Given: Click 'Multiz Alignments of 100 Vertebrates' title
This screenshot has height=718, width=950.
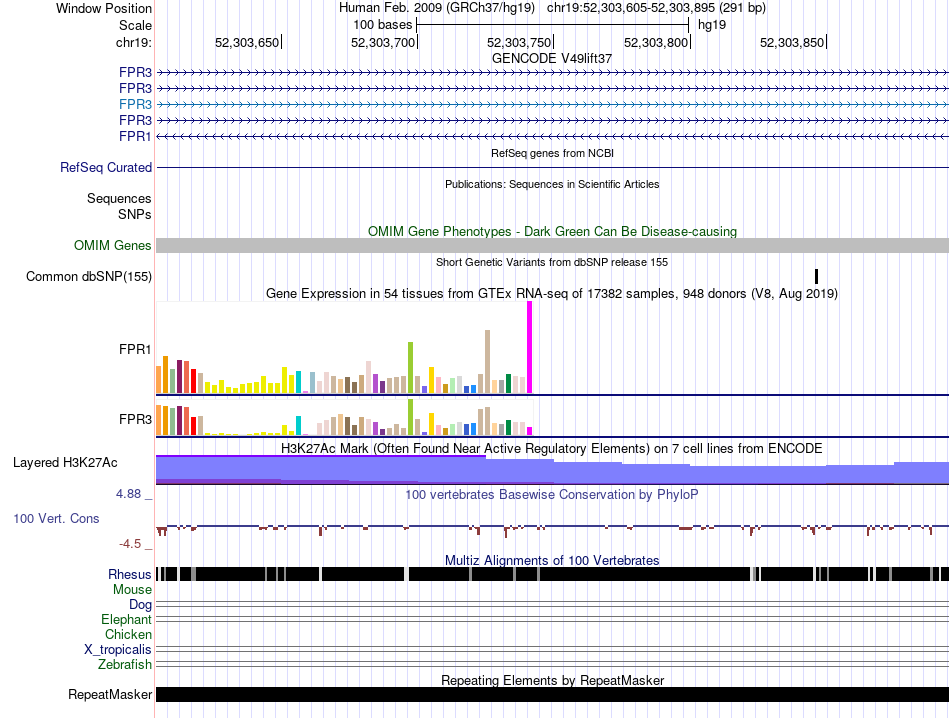Looking at the screenshot, I should [x=552, y=560].
